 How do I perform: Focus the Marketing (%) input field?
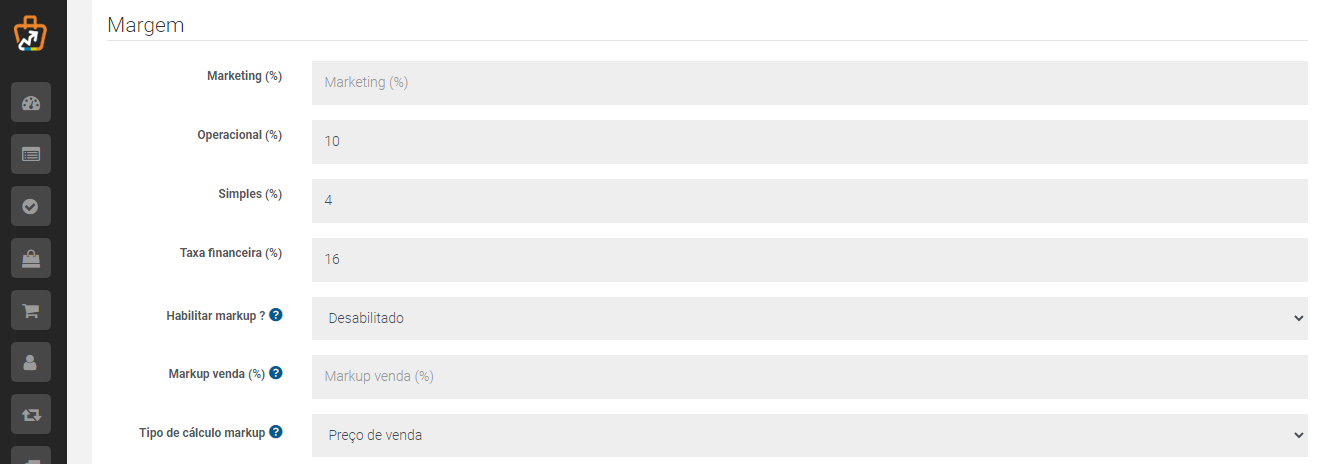pos(810,83)
